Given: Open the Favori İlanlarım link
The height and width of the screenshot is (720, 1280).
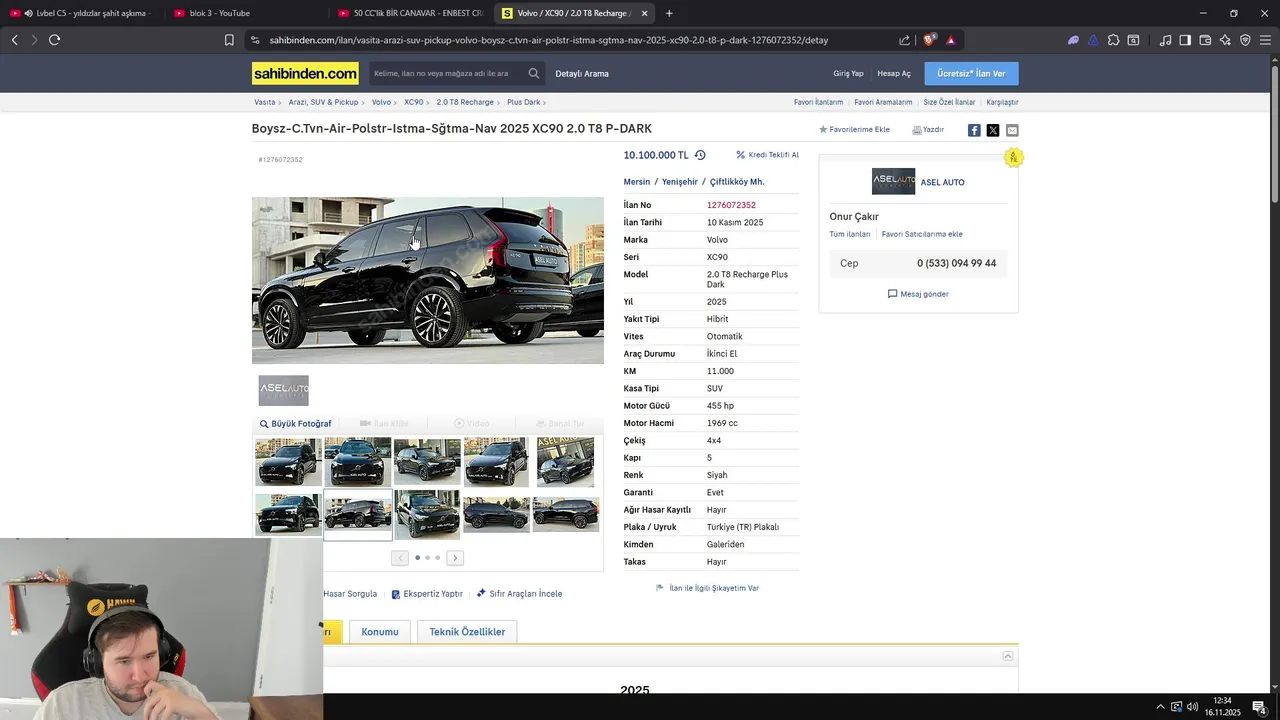Looking at the screenshot, I should pos(818,102).
